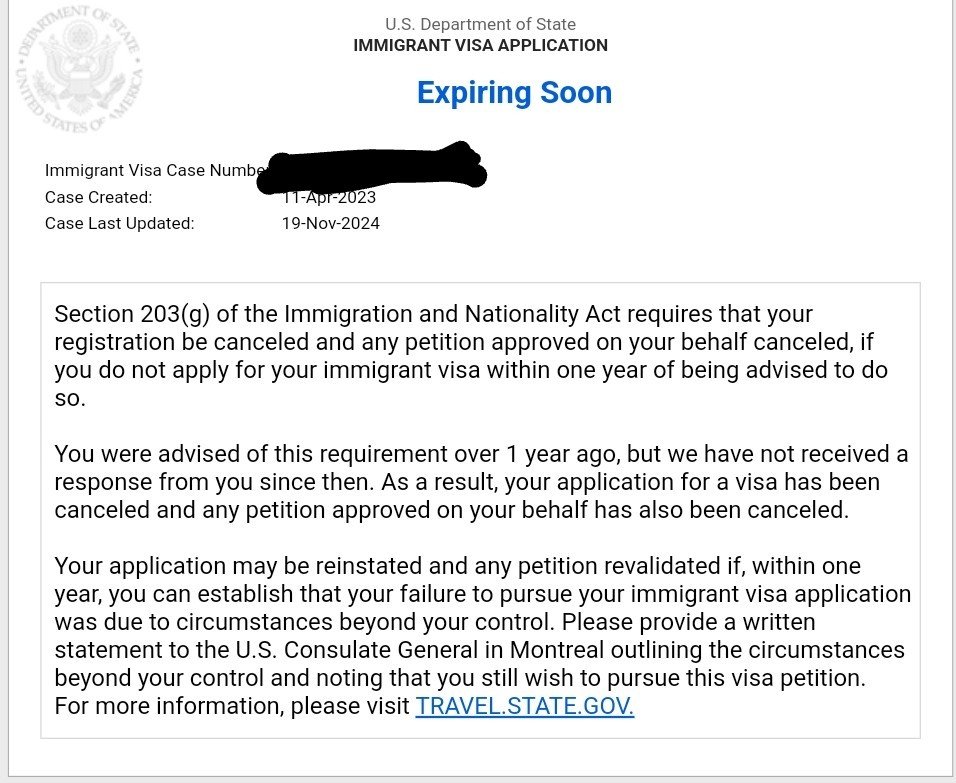This screenshot has height=783, width=956.
Task: Click the Immigrant Visa Case Number label
Action: click(155, 170)
